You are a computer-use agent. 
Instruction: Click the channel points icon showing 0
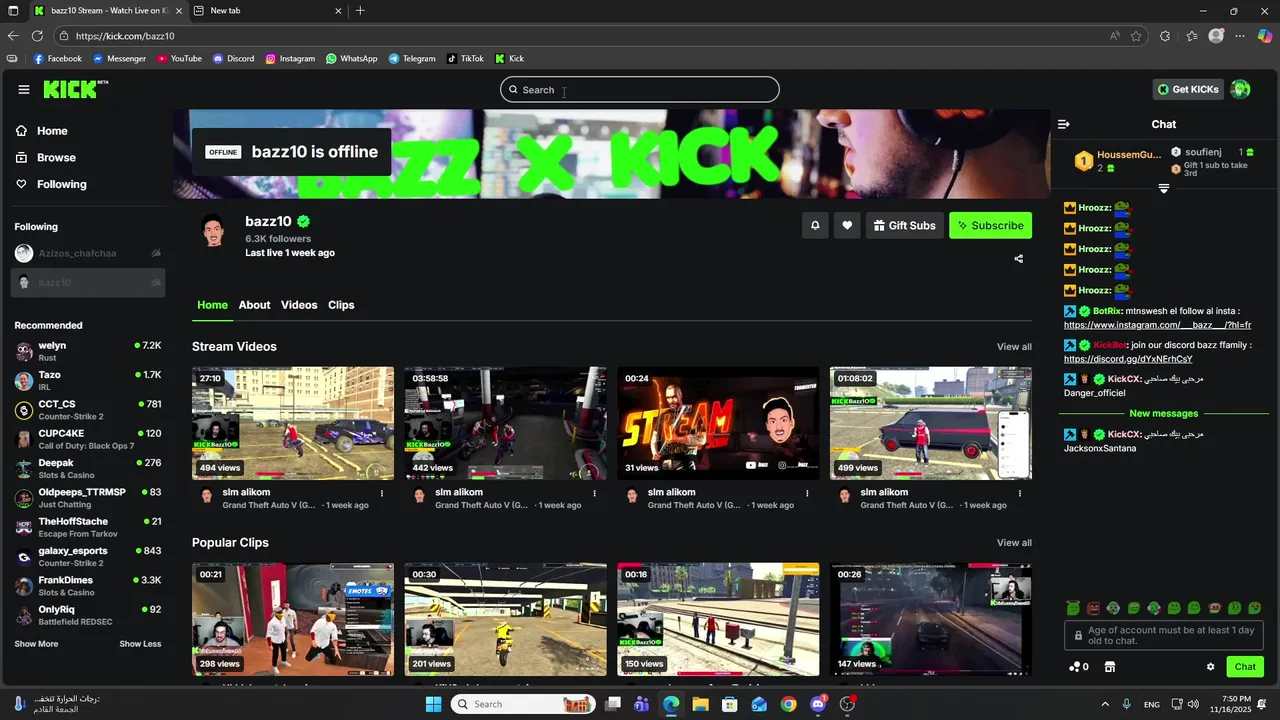[x=1079, y=667]
